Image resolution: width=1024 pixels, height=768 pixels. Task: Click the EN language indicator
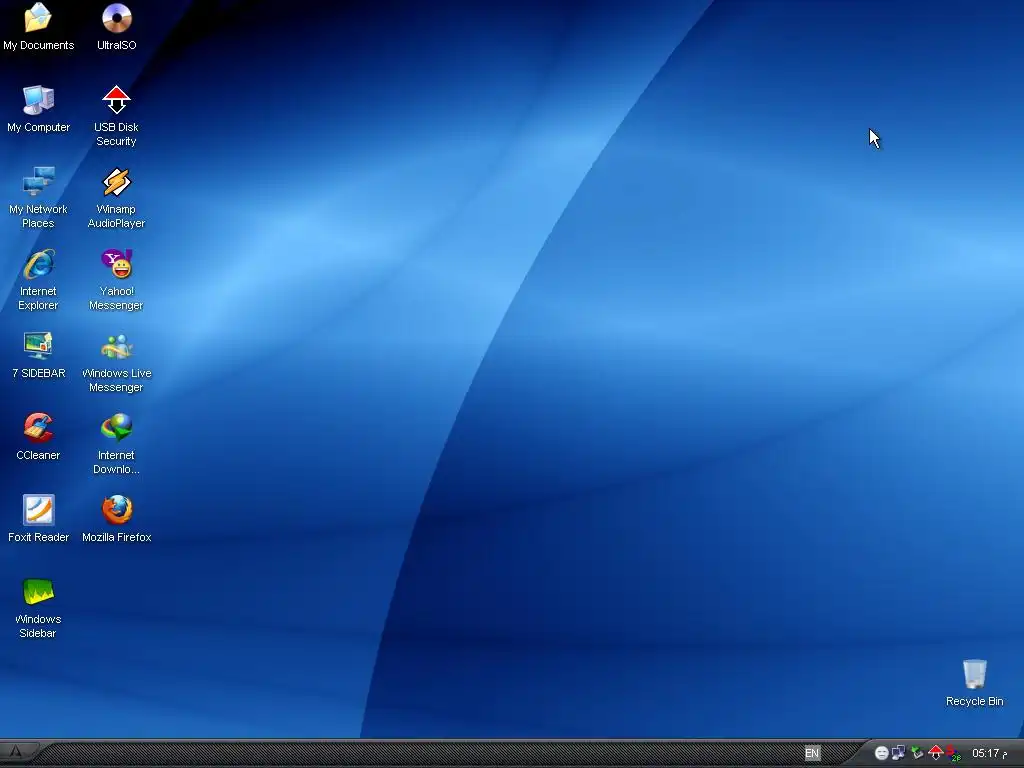(812, 754)
